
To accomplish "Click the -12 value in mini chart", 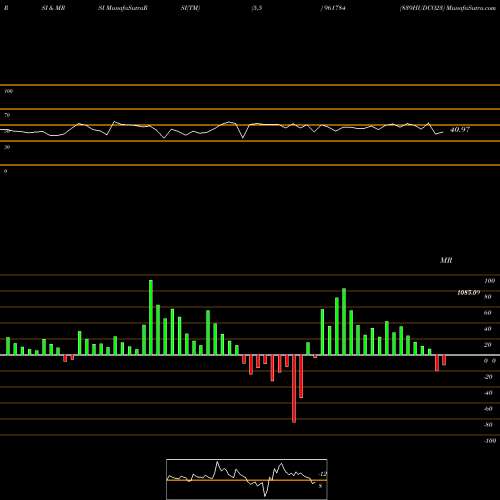I will 322,474.
